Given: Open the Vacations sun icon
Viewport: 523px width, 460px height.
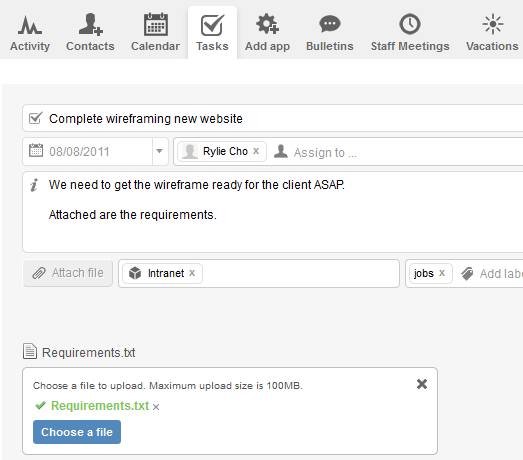Looking at the screenshot, I should [493, 24].
